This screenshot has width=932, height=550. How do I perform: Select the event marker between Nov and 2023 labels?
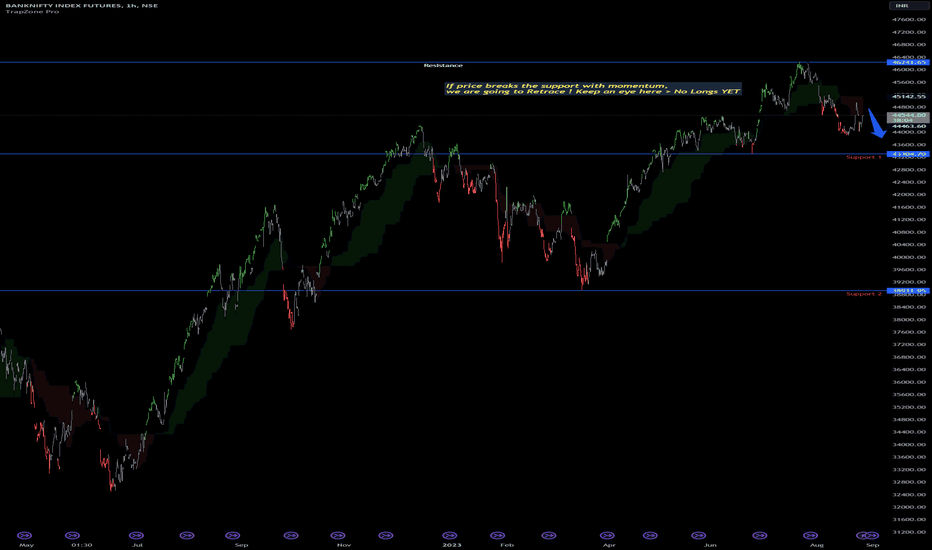(x=385, y=535)
